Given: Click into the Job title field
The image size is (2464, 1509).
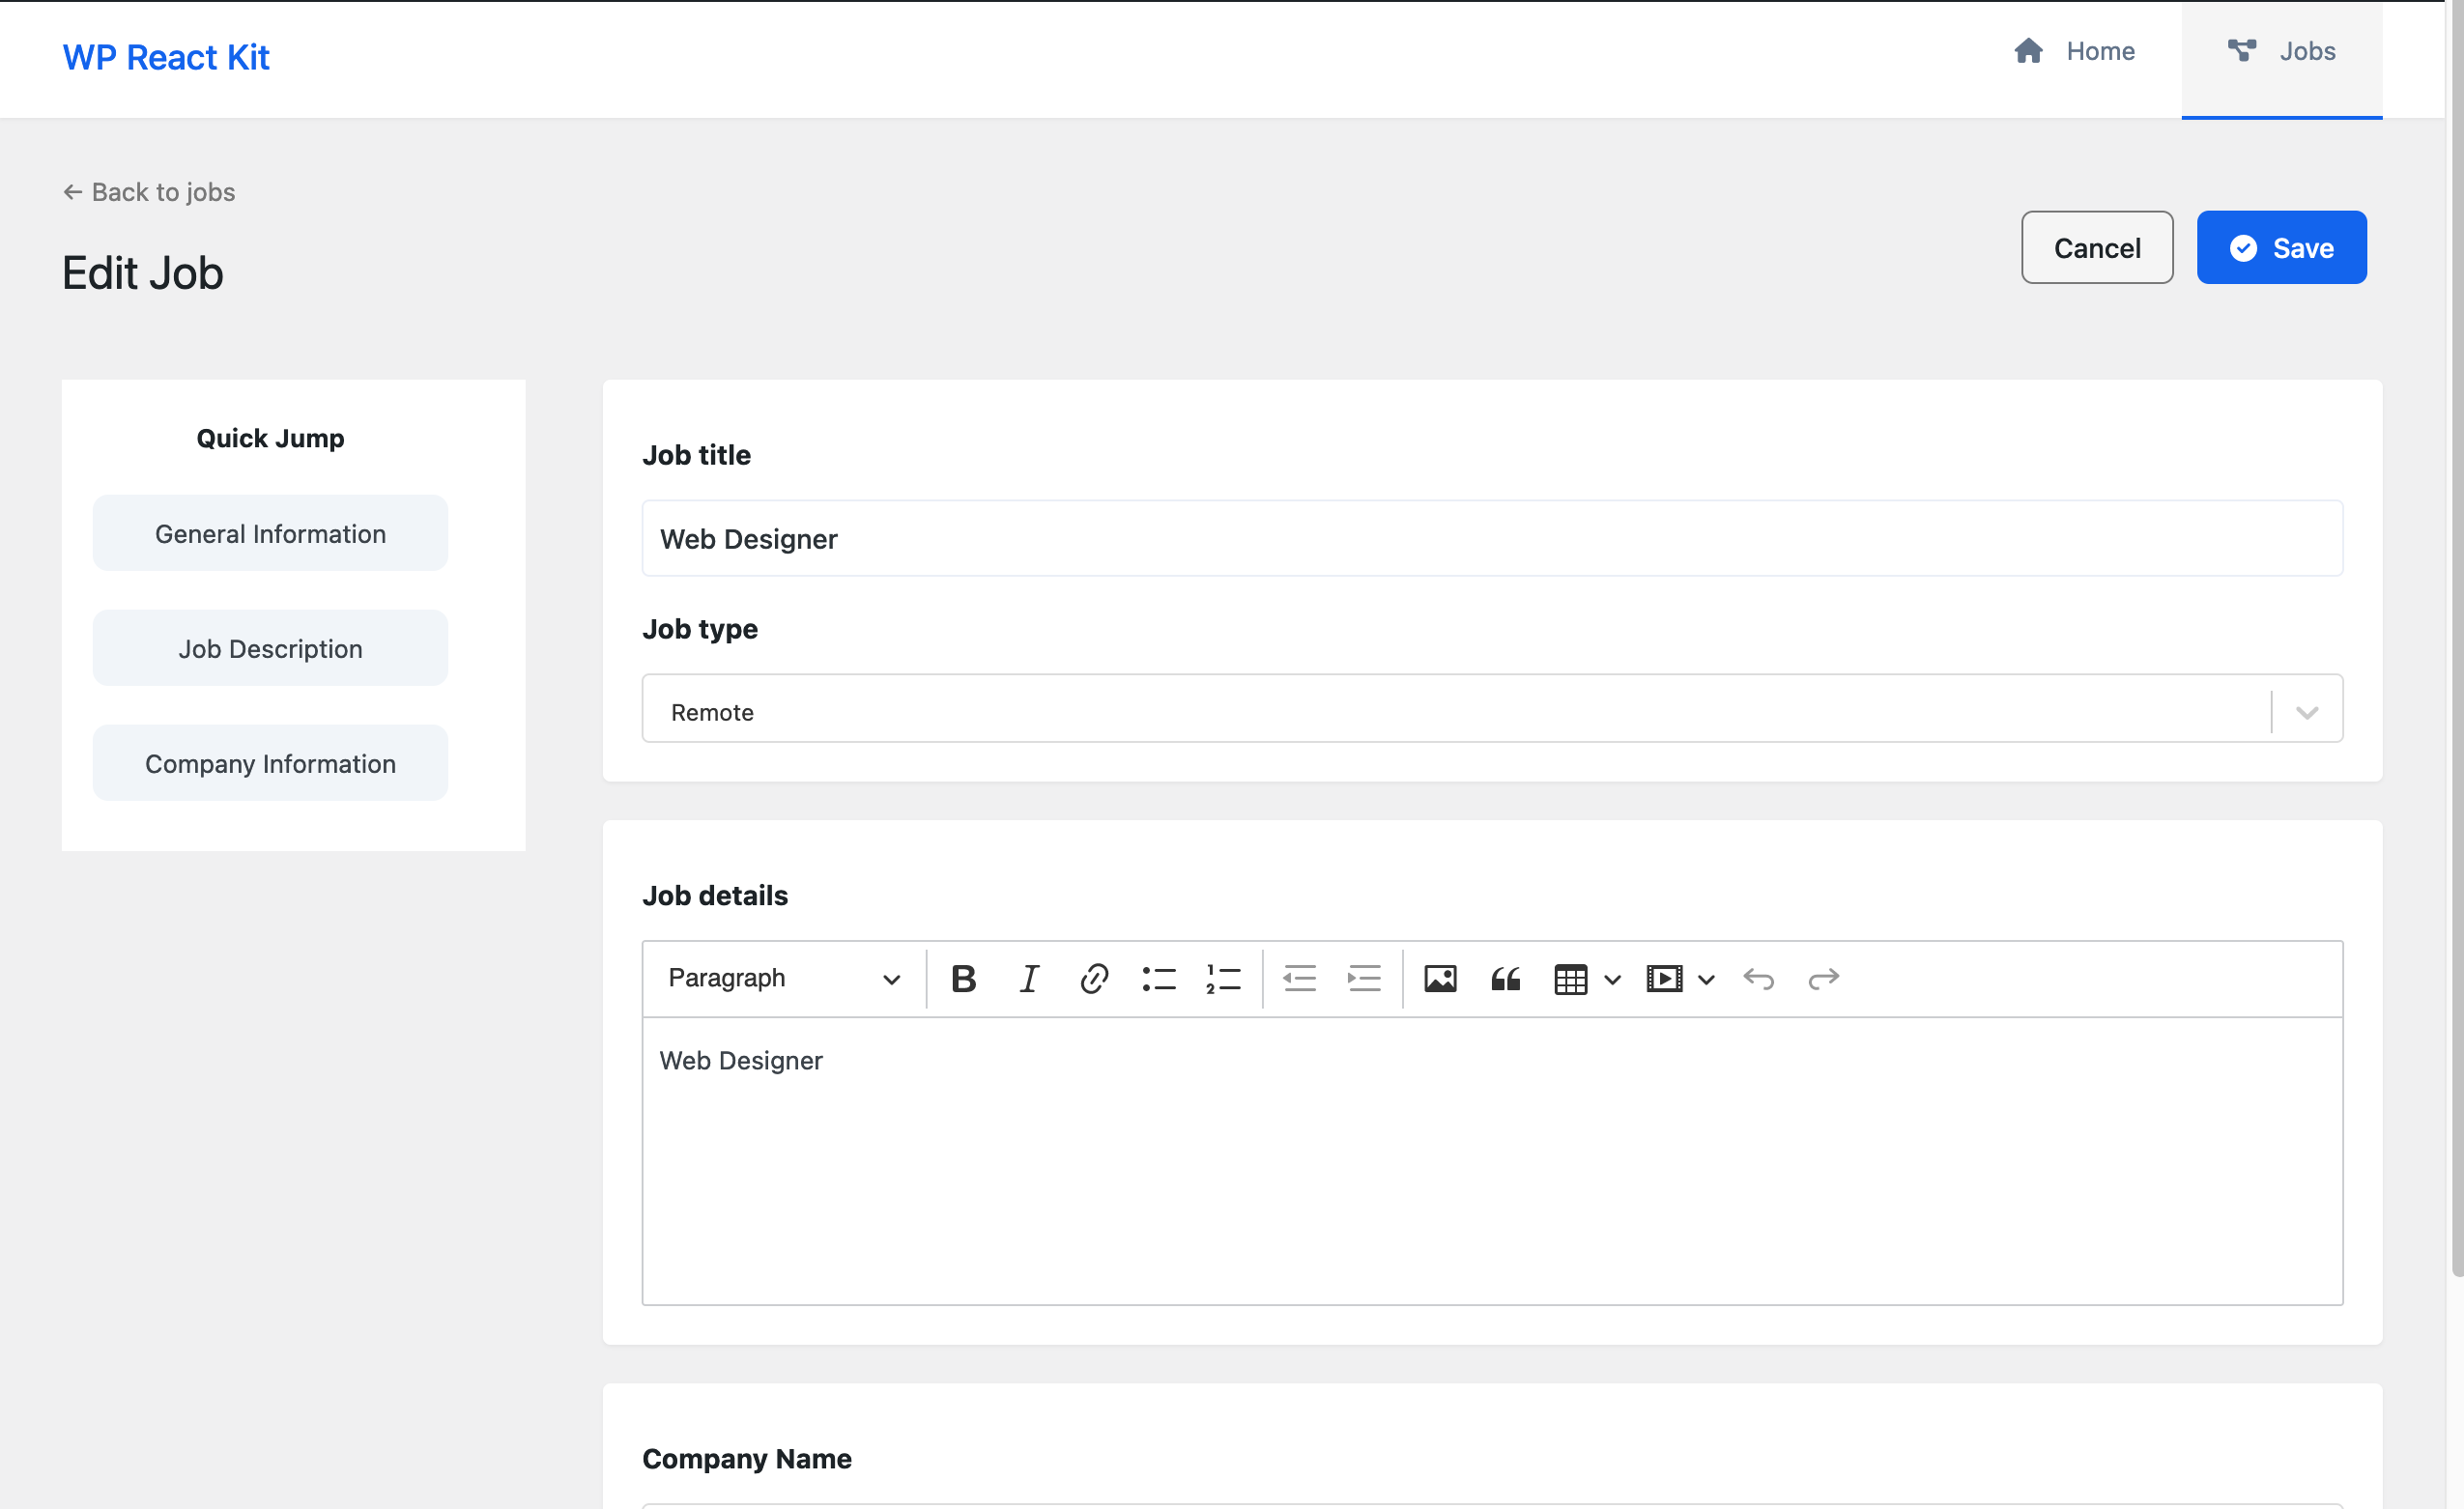Looking at the screenshot, I should pyautogui.click(x=1491, y=539).
